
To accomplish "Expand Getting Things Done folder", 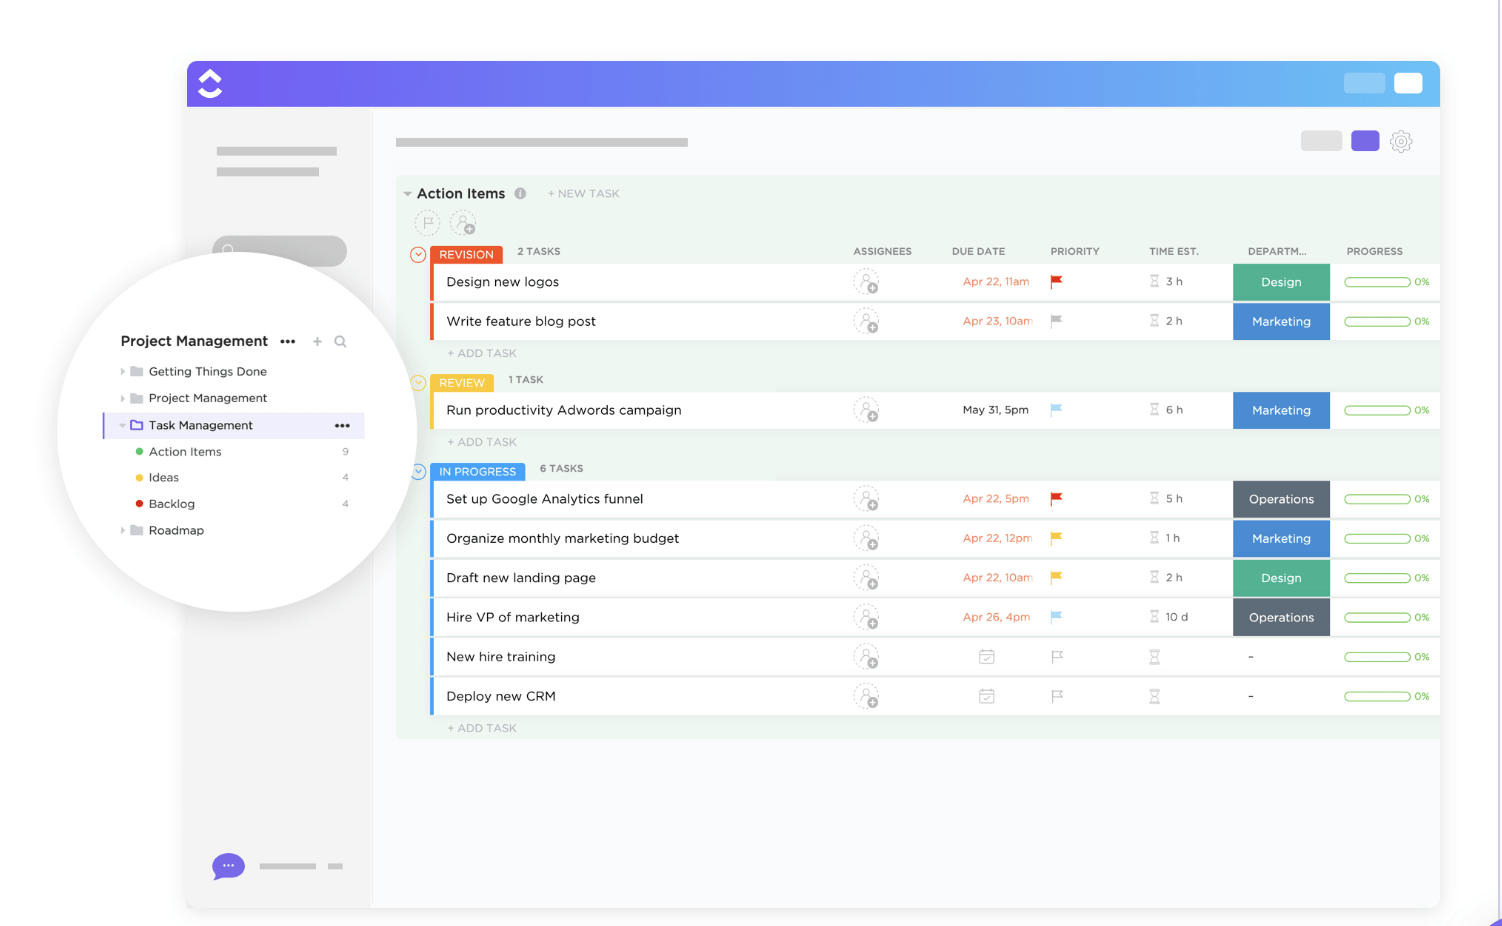I will (x=123, y=372).
